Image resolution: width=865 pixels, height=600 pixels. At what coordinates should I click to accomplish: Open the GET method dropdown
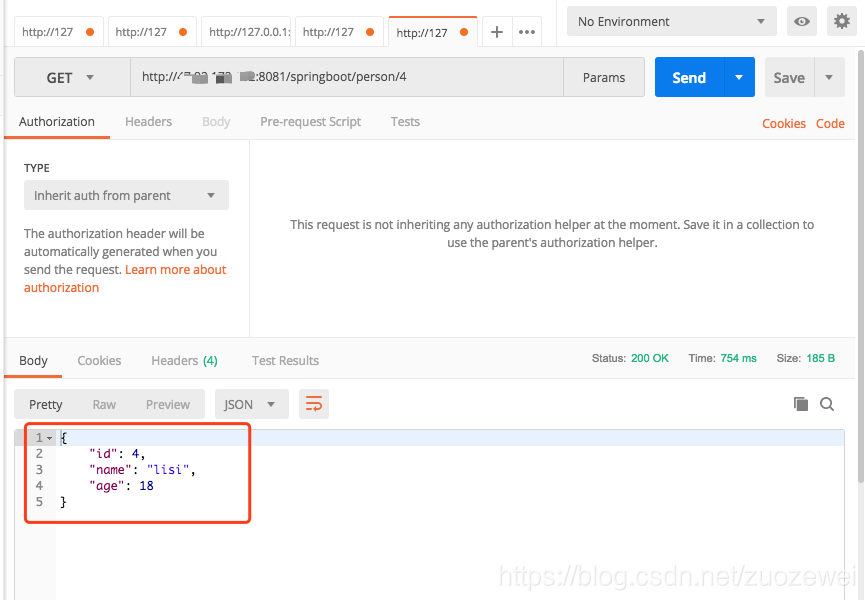72,77
